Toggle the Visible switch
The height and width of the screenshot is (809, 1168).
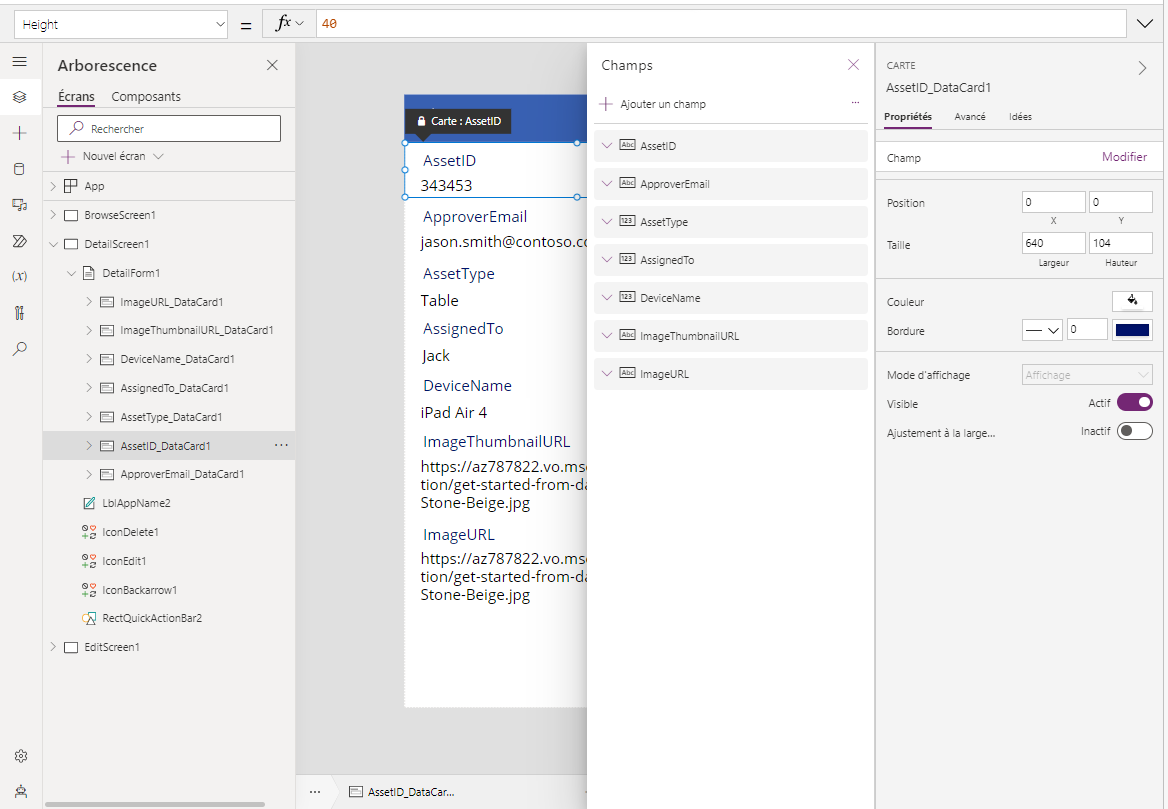(x=1134, y=403)
